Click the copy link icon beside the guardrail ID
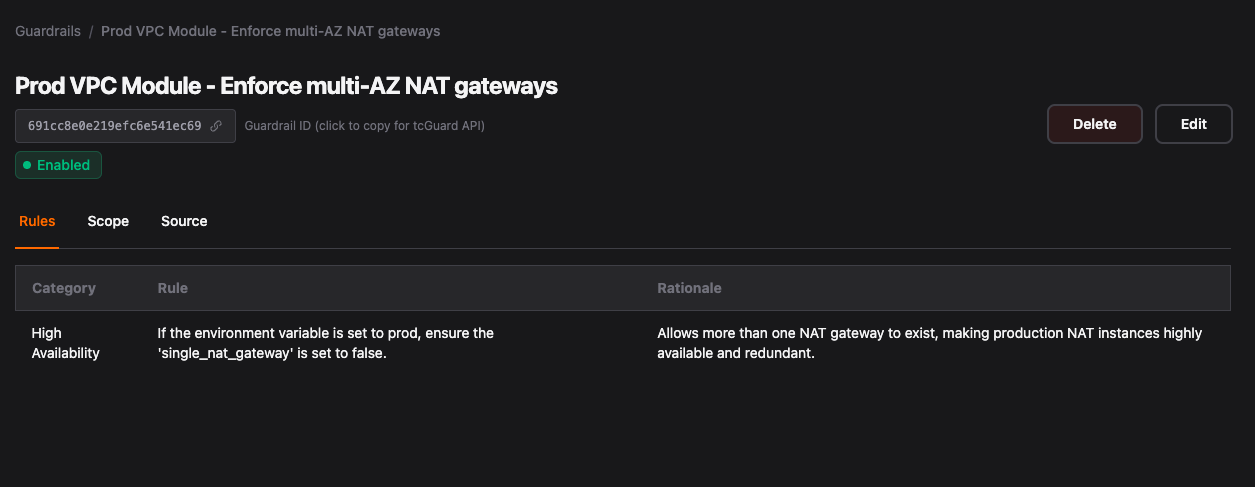Screen dimensions: 1255x487 tap(216, 126)
